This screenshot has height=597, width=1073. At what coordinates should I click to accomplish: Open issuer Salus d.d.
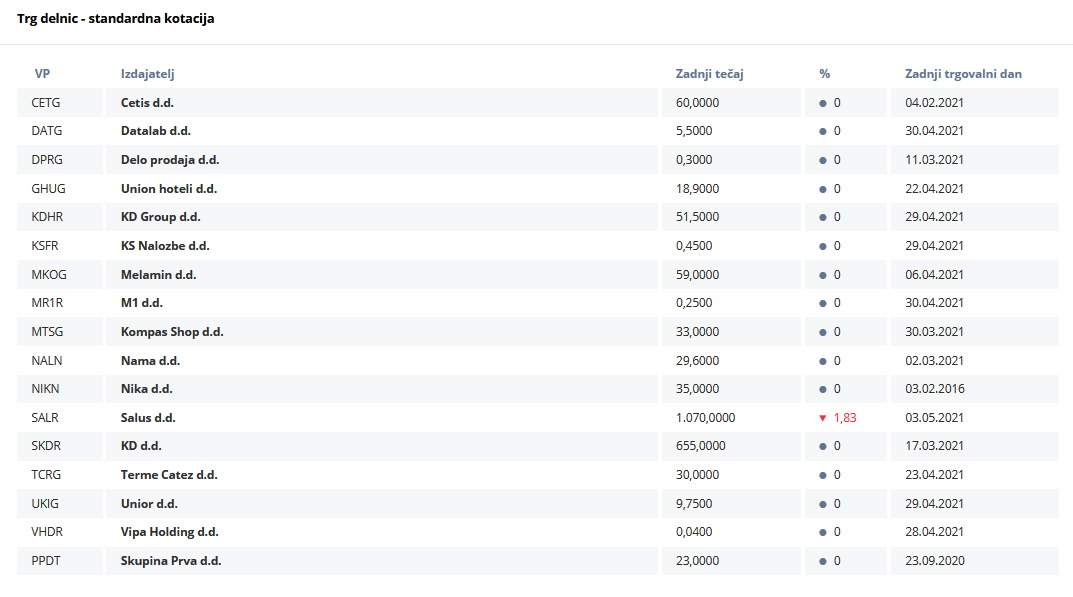pos(148,418)
